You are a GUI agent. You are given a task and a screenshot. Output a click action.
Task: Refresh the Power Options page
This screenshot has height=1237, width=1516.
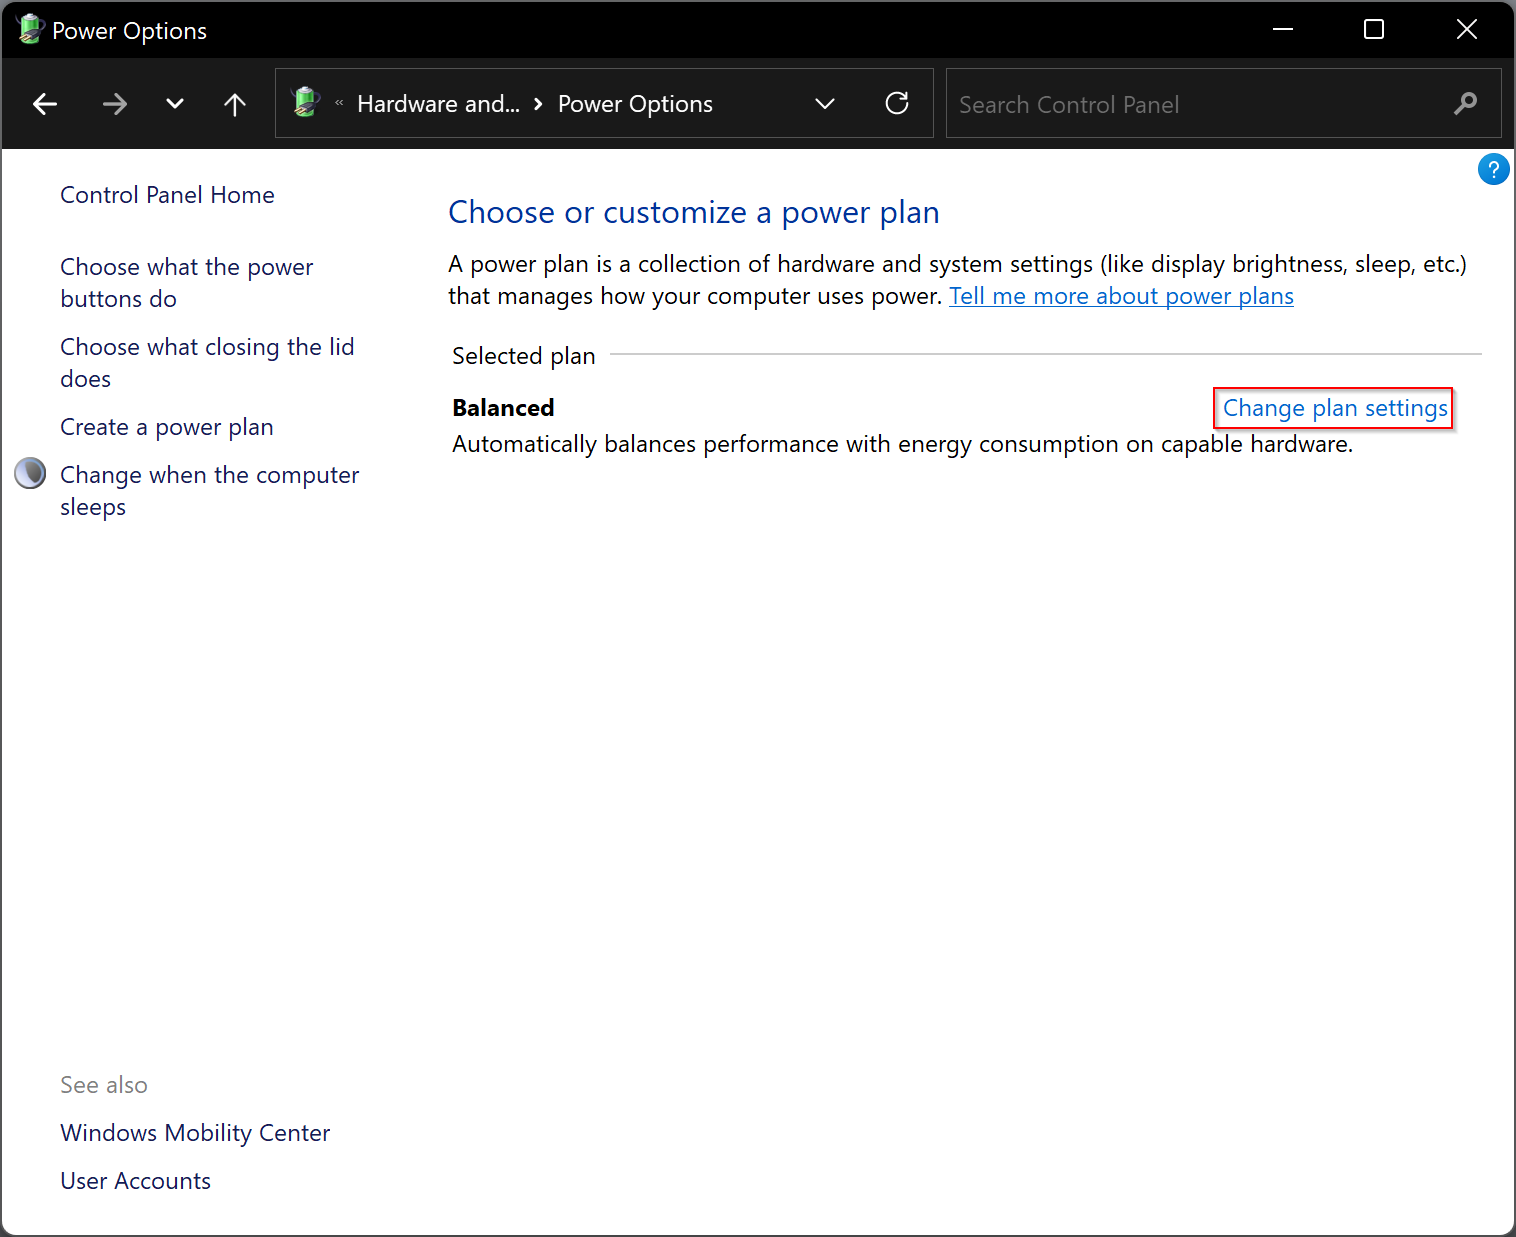click(897, 103)
